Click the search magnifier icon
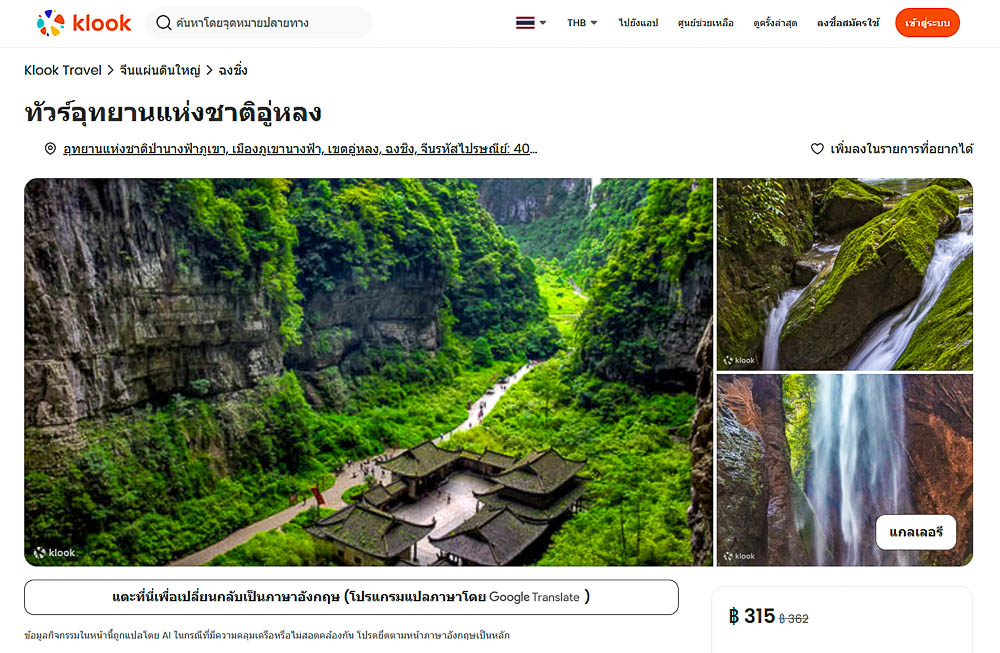 163,23
